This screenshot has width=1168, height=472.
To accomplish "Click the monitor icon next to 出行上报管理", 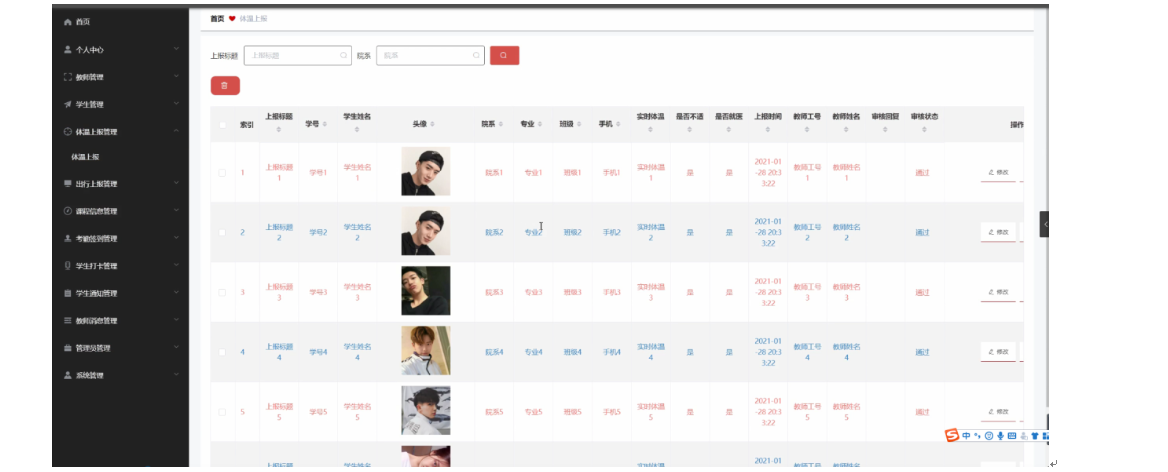I will click(68, 184).
